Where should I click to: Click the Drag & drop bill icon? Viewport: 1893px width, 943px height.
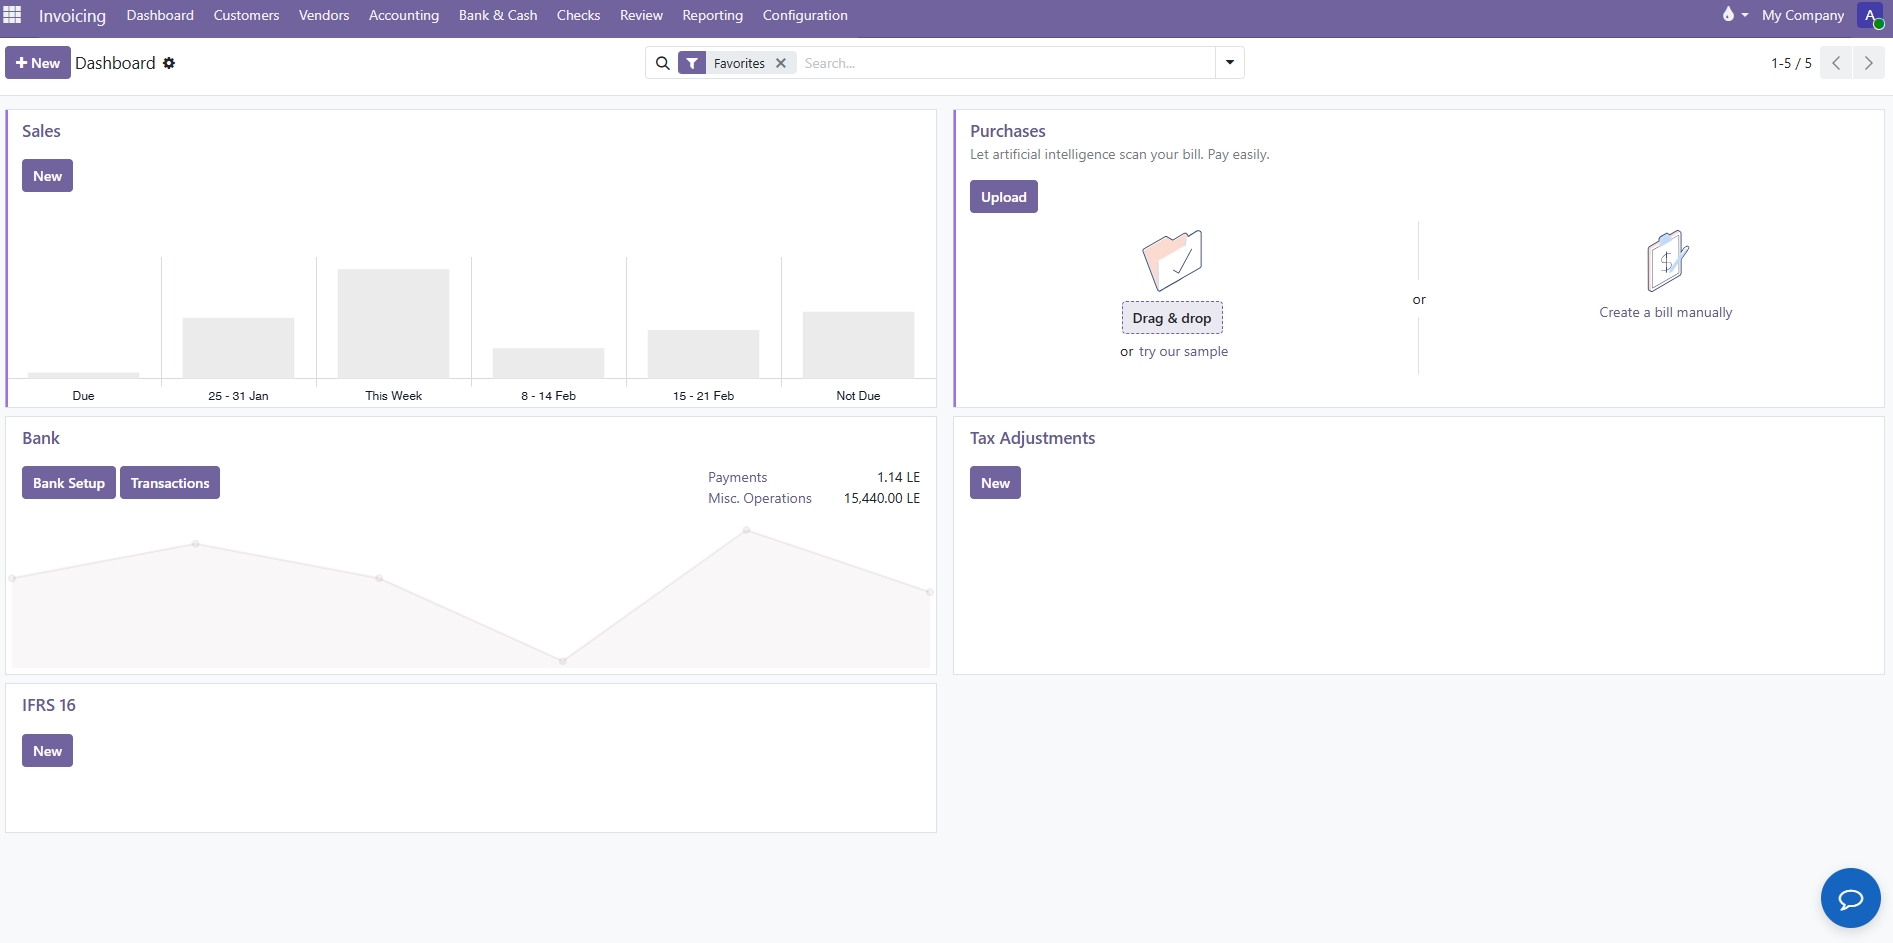point(1172,259)
